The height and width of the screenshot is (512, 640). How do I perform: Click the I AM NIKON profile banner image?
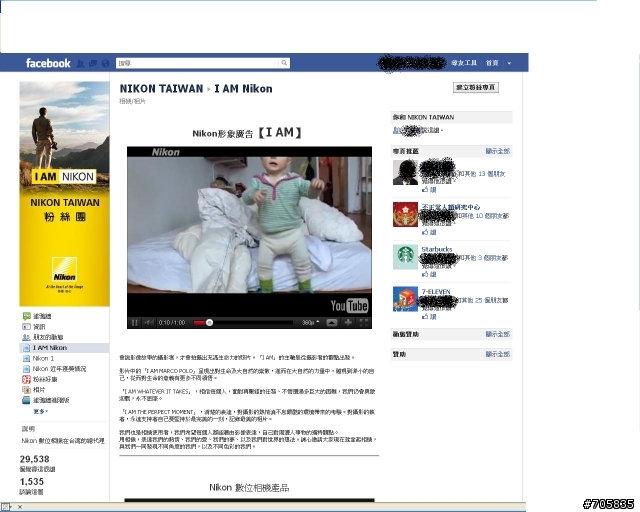(64, 194)
